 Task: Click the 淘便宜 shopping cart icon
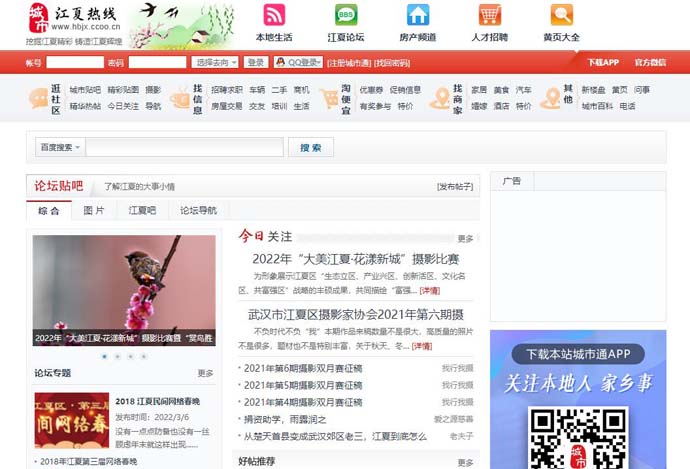pos(329,99)
